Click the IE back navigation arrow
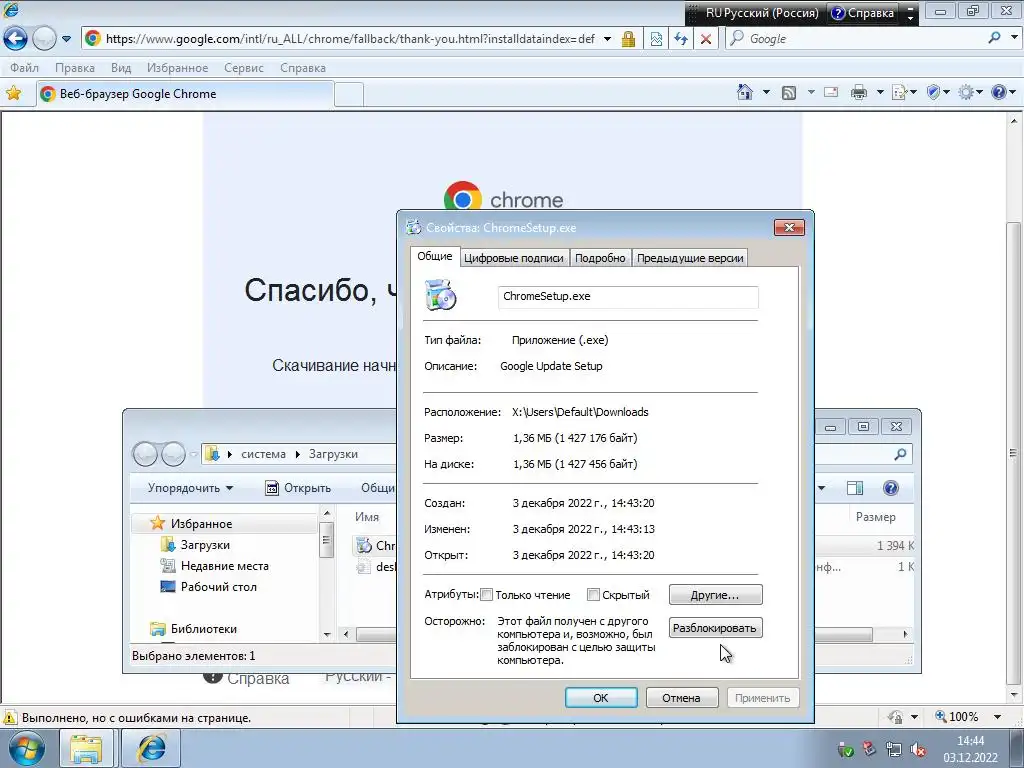1024x768 pixels. pos(16,39)
